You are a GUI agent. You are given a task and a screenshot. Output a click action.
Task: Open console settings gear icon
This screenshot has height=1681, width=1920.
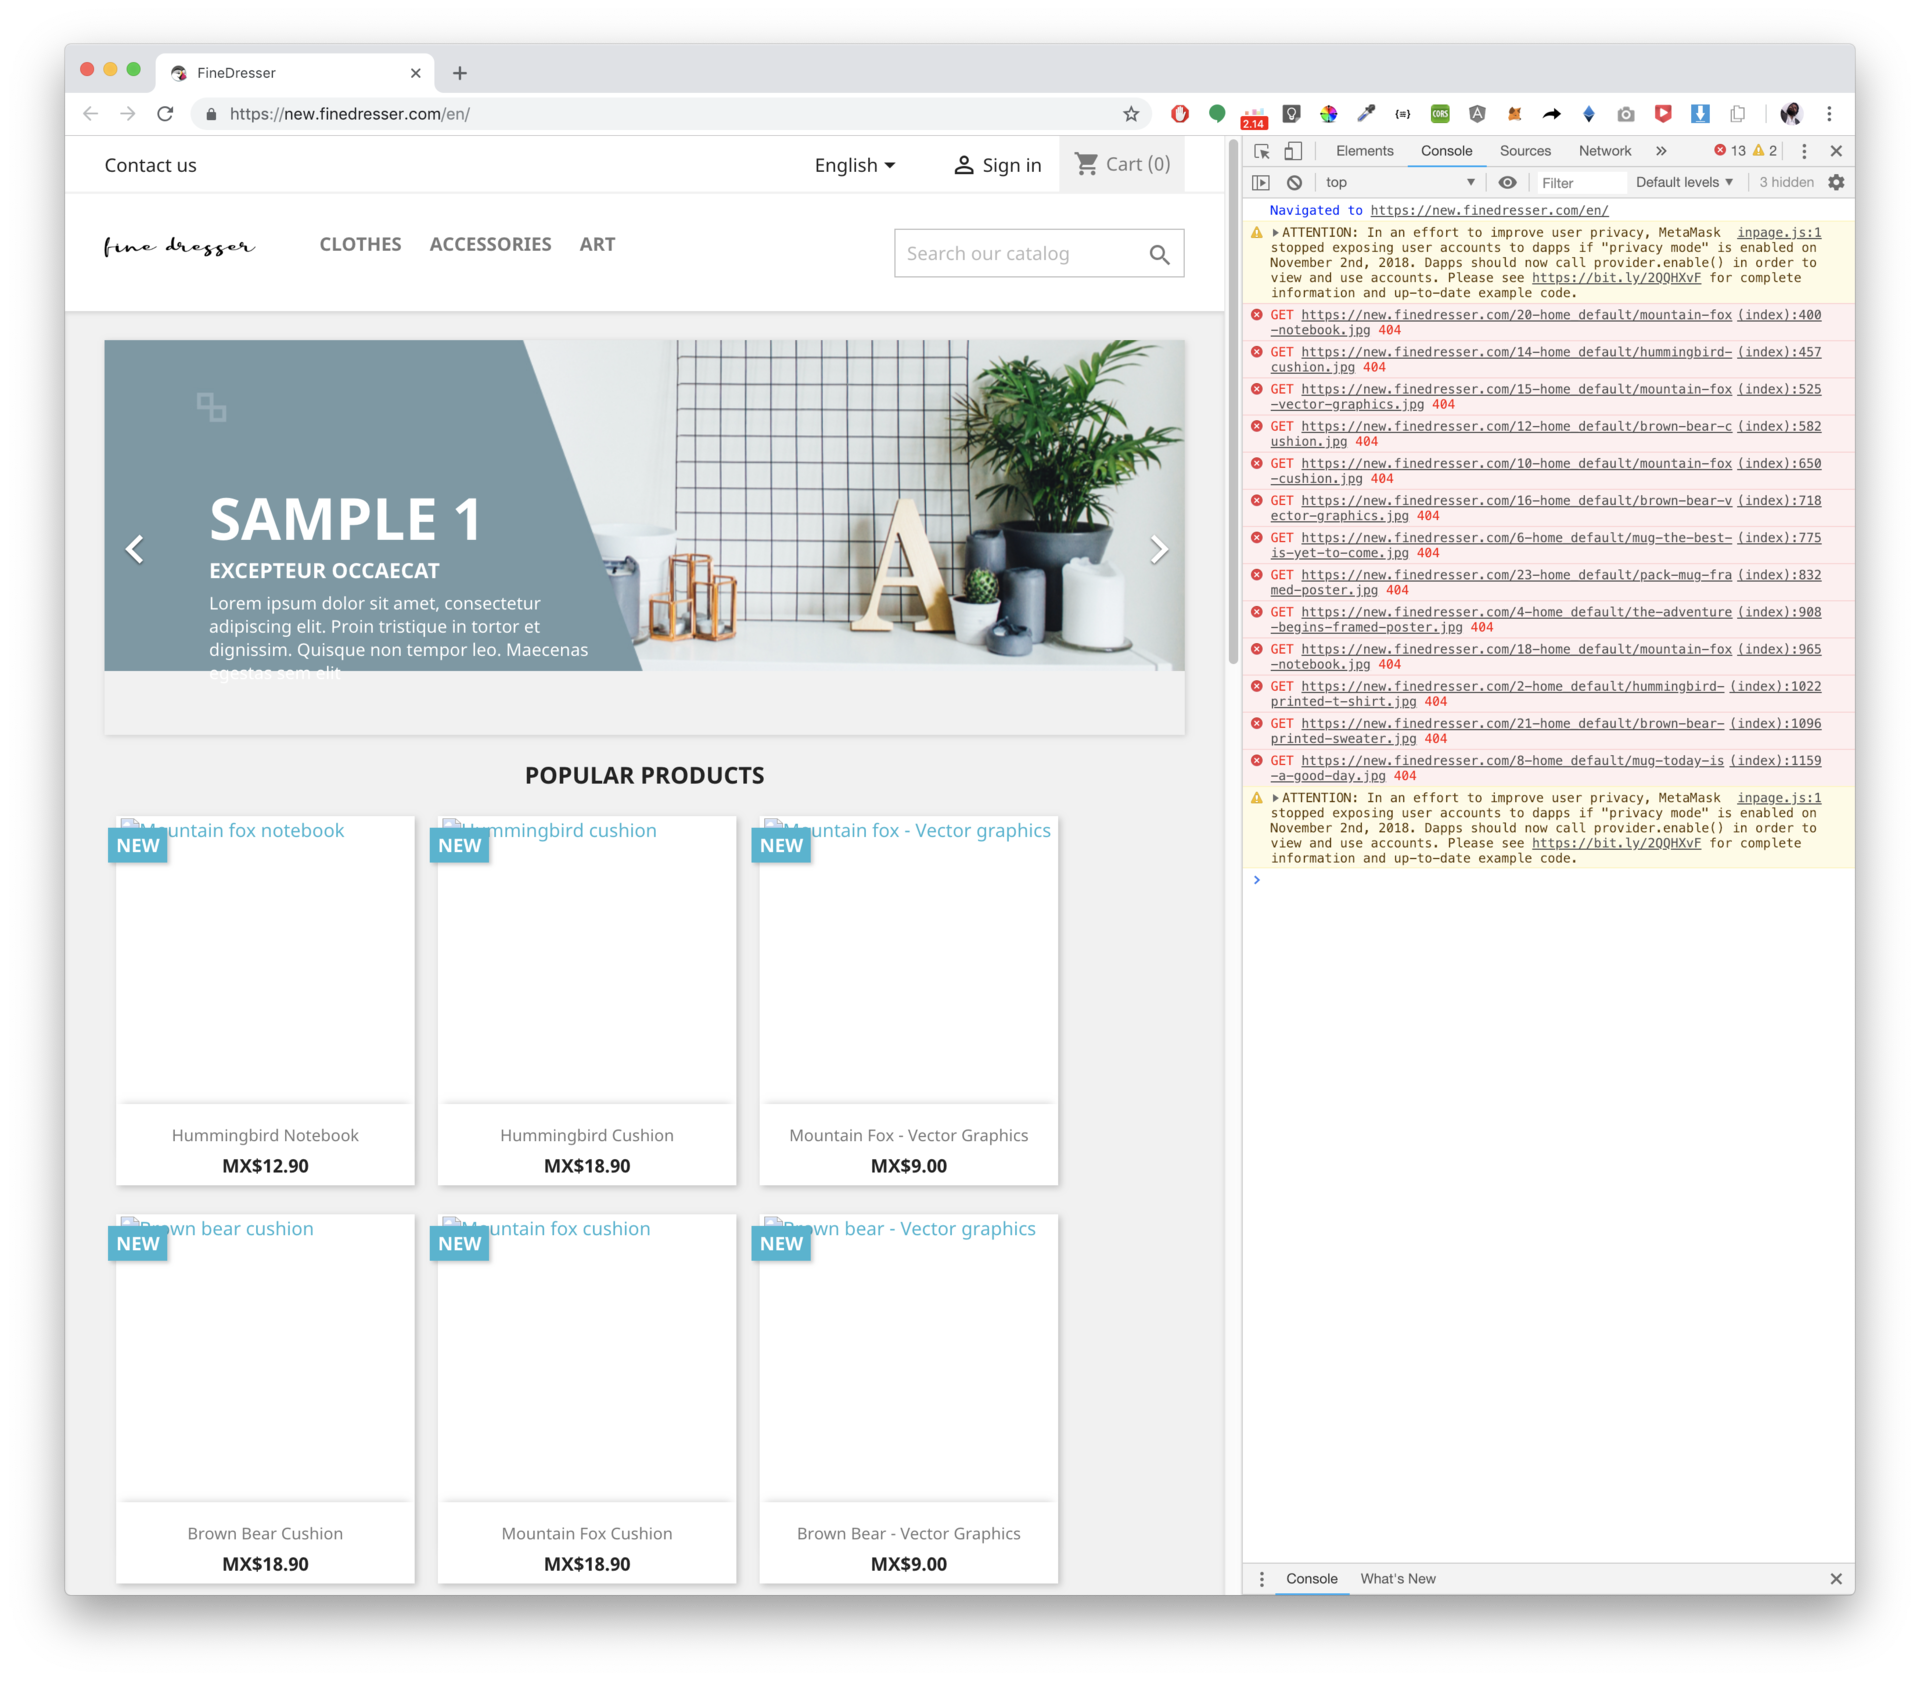tap(1836, 182)
